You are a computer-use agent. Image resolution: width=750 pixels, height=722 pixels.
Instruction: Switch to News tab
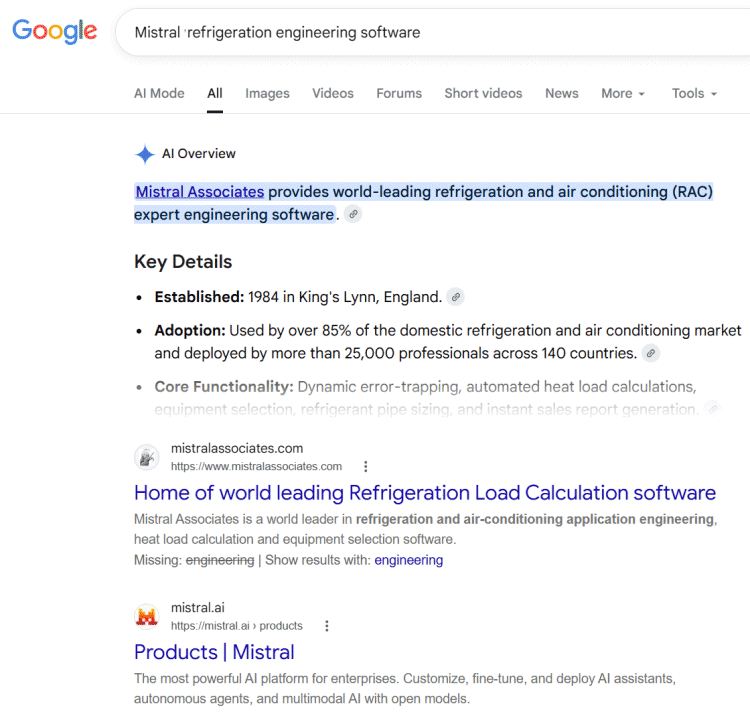(562, 93)
